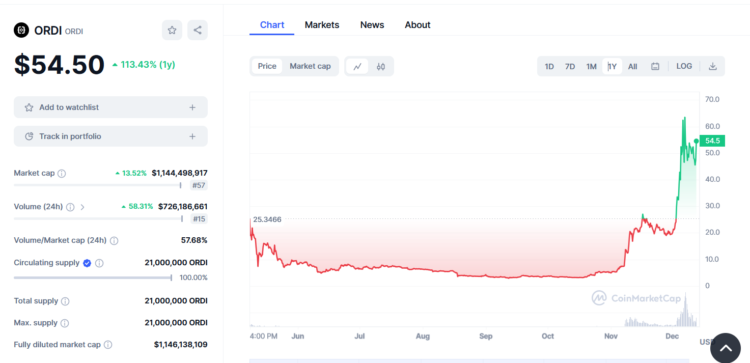This screenshot has width=750, height=363.
Task: Click info icon next to Circulating supply
Action: pyautogui.click(x=99, y=263)
